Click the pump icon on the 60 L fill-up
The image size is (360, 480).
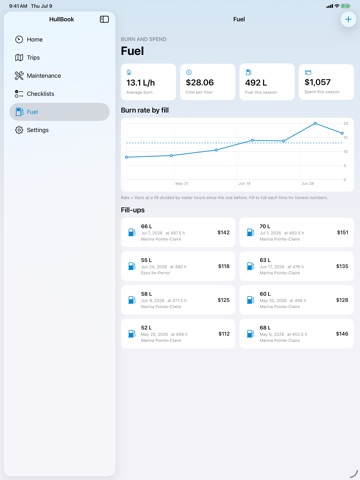250,300
